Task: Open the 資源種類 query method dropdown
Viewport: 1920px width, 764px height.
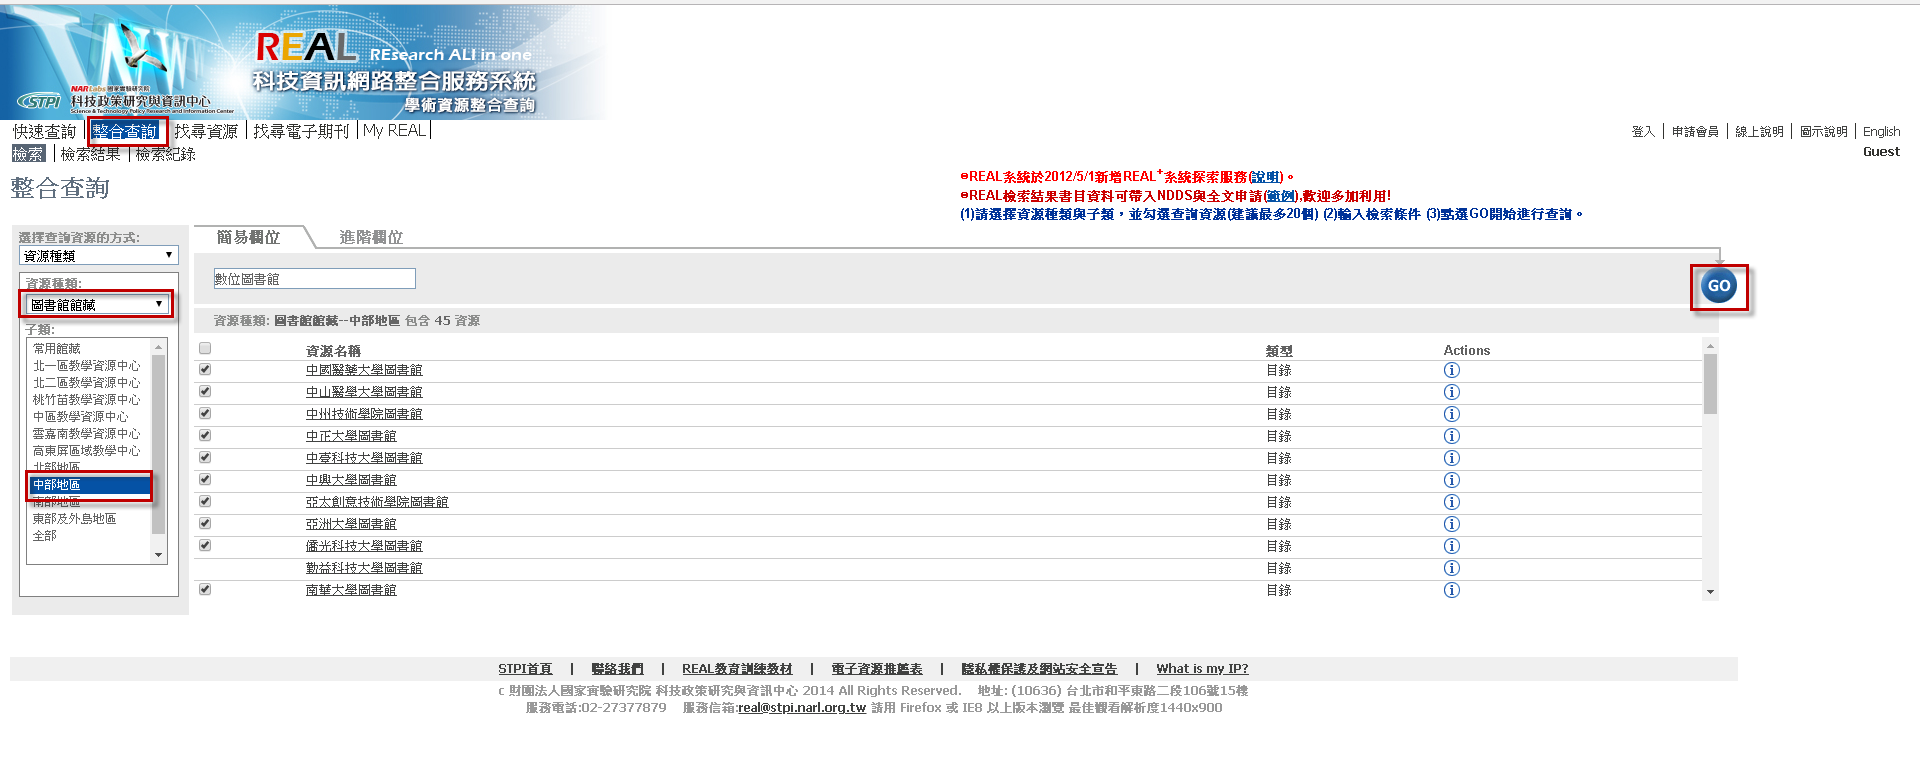Action: click(x=99, y=256)
